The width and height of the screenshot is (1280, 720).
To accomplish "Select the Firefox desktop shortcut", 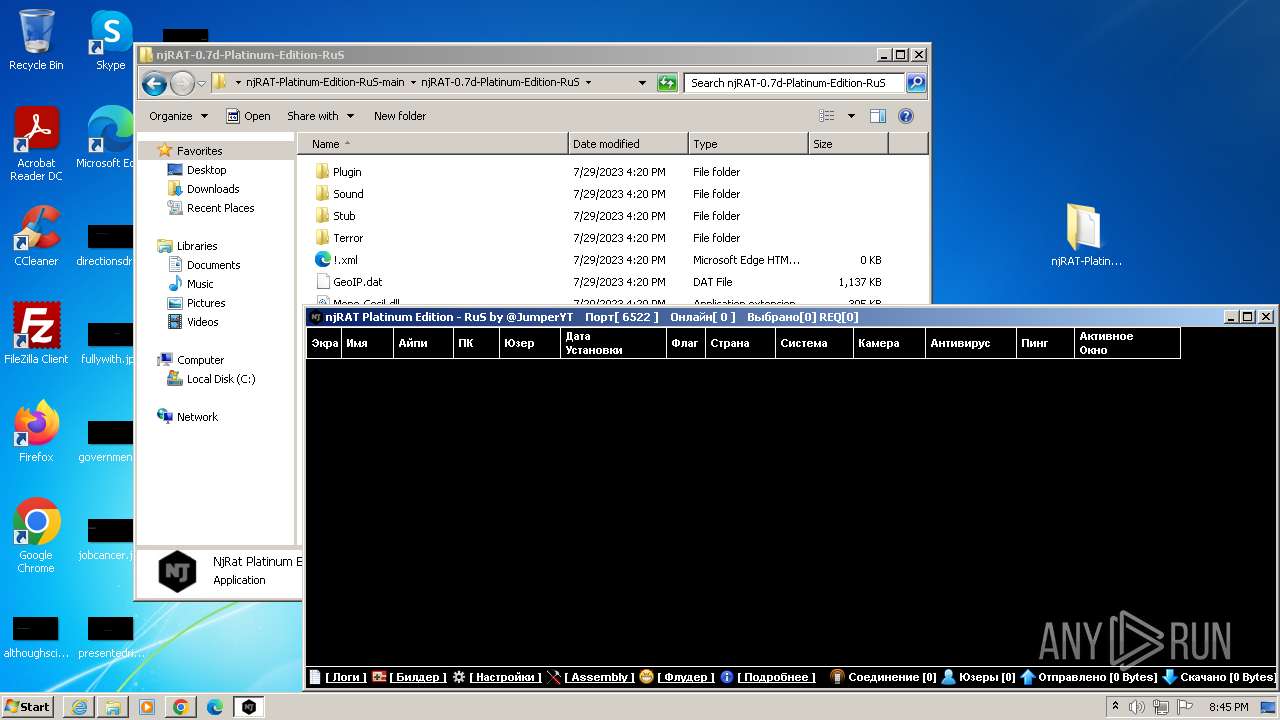I will coord(36,431).
